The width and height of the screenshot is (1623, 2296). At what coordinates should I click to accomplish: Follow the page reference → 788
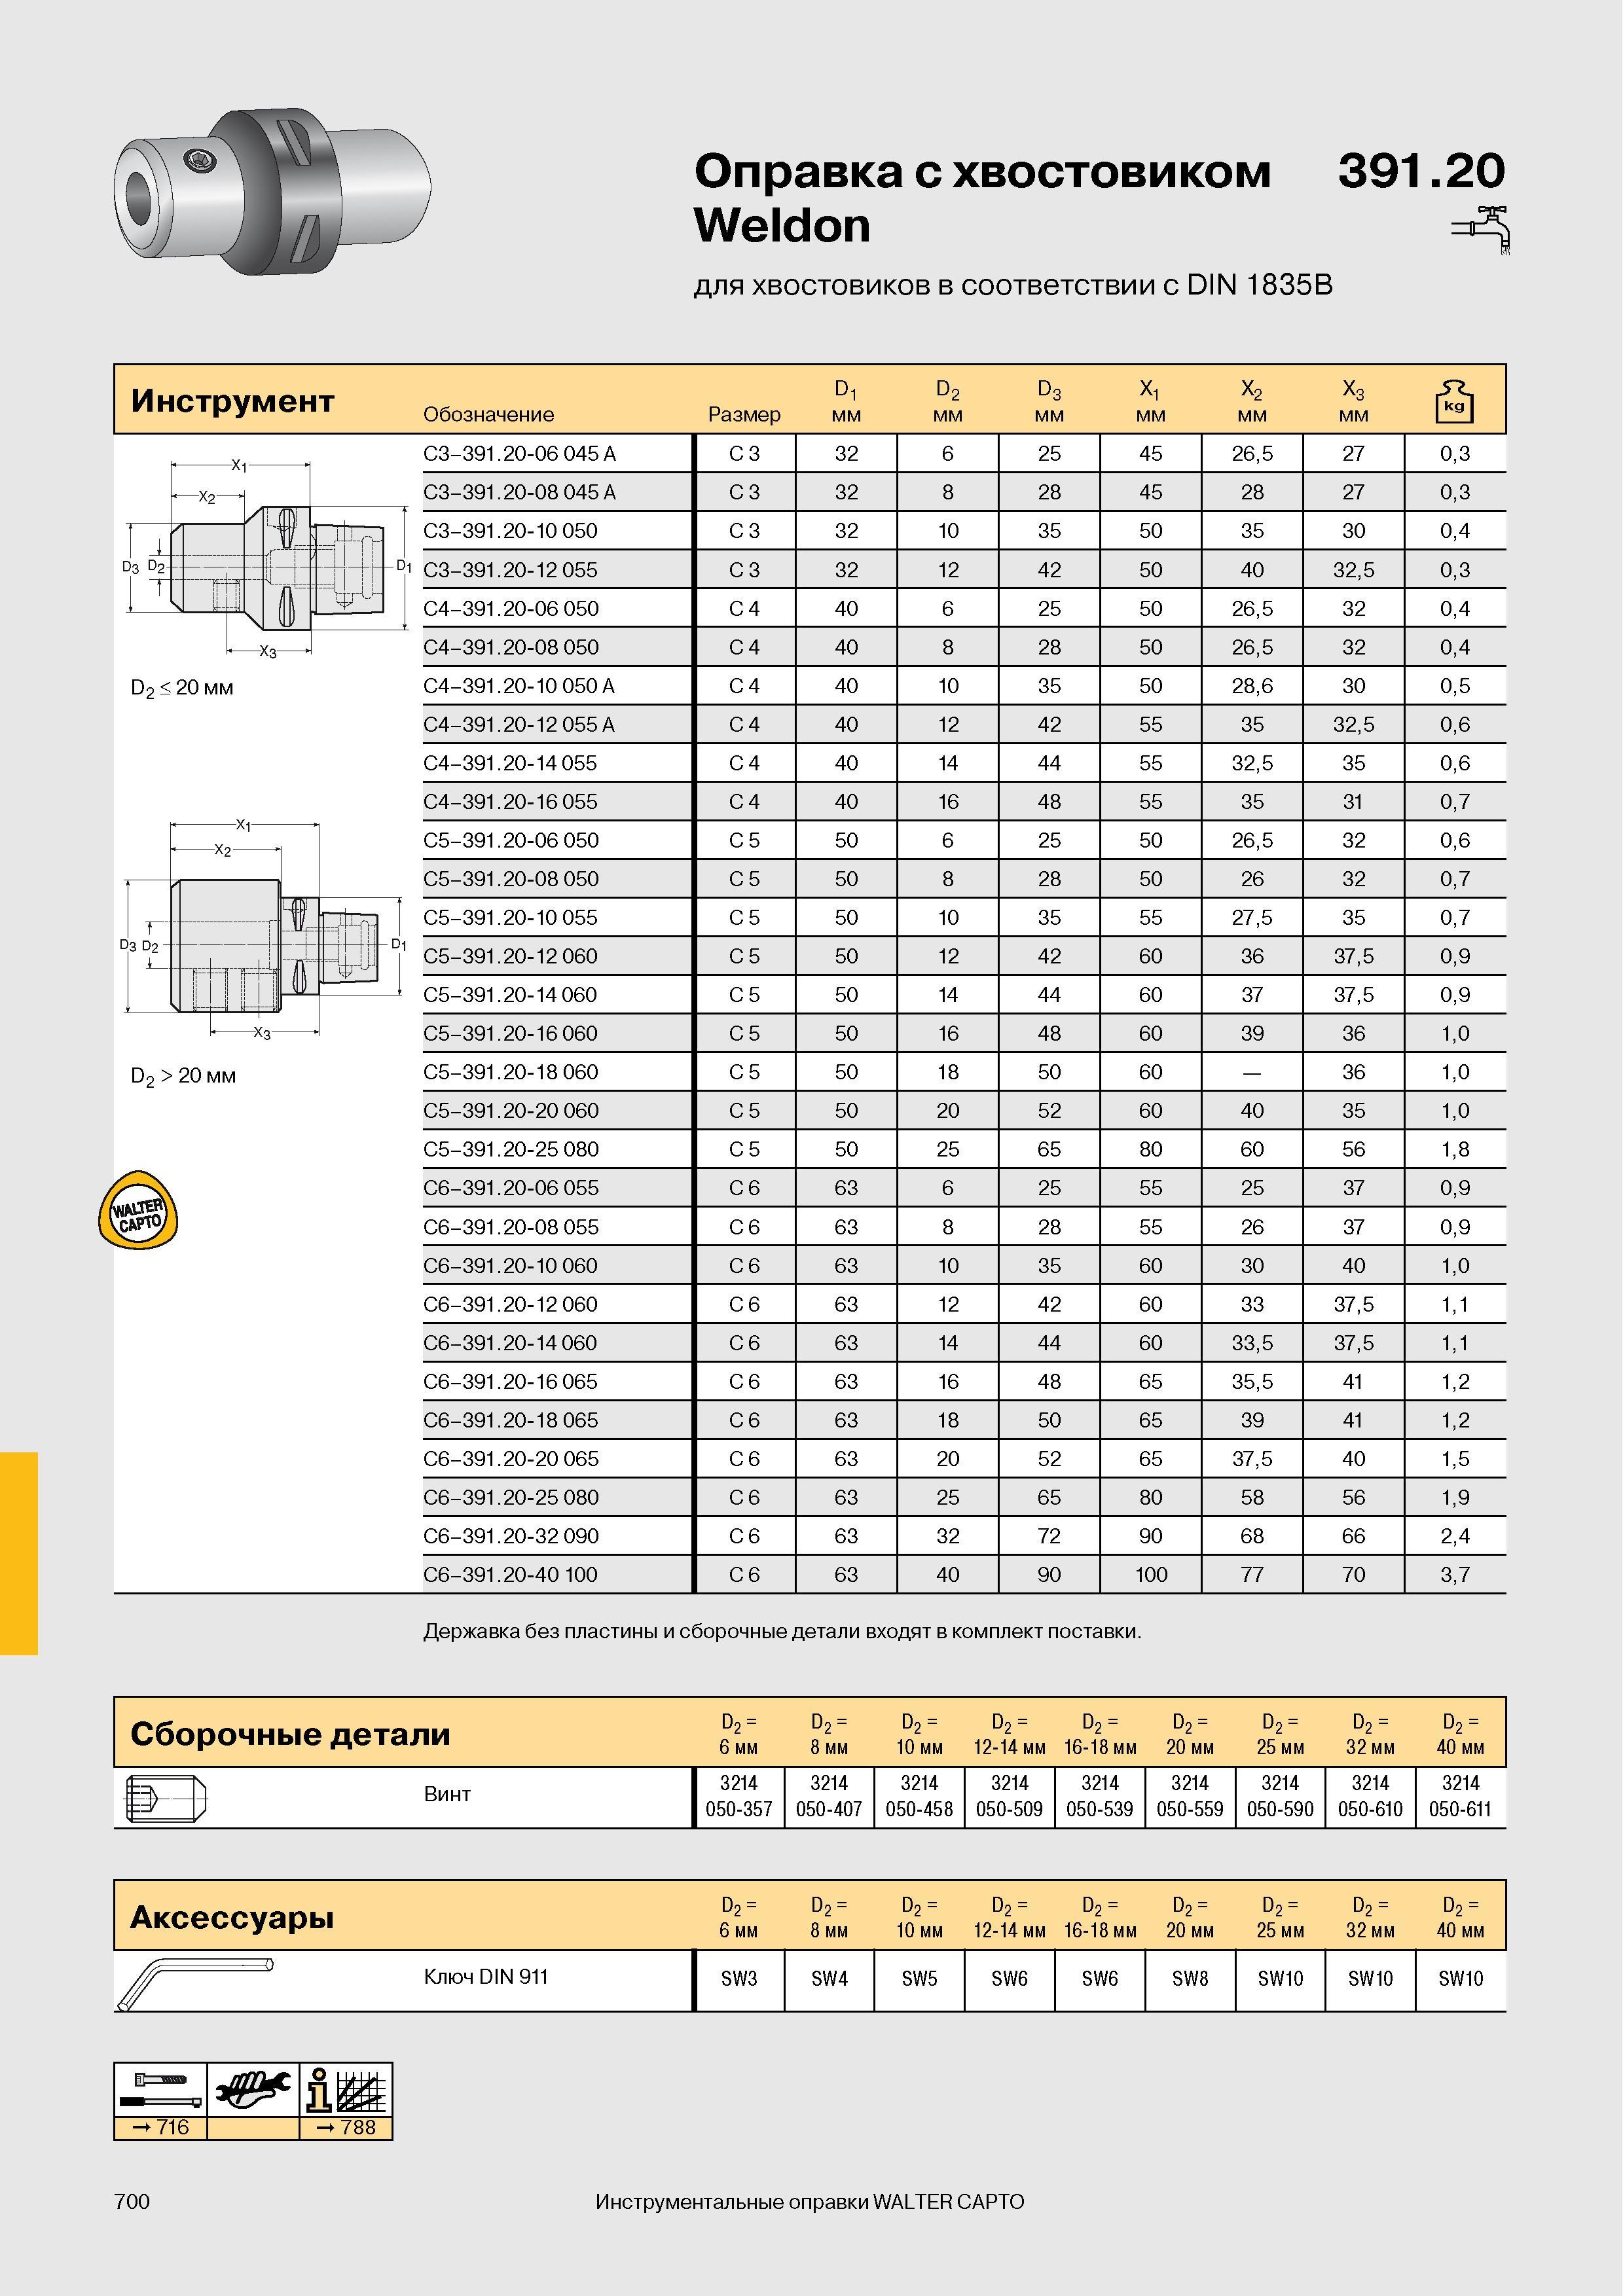click(x=346, y=2127)
